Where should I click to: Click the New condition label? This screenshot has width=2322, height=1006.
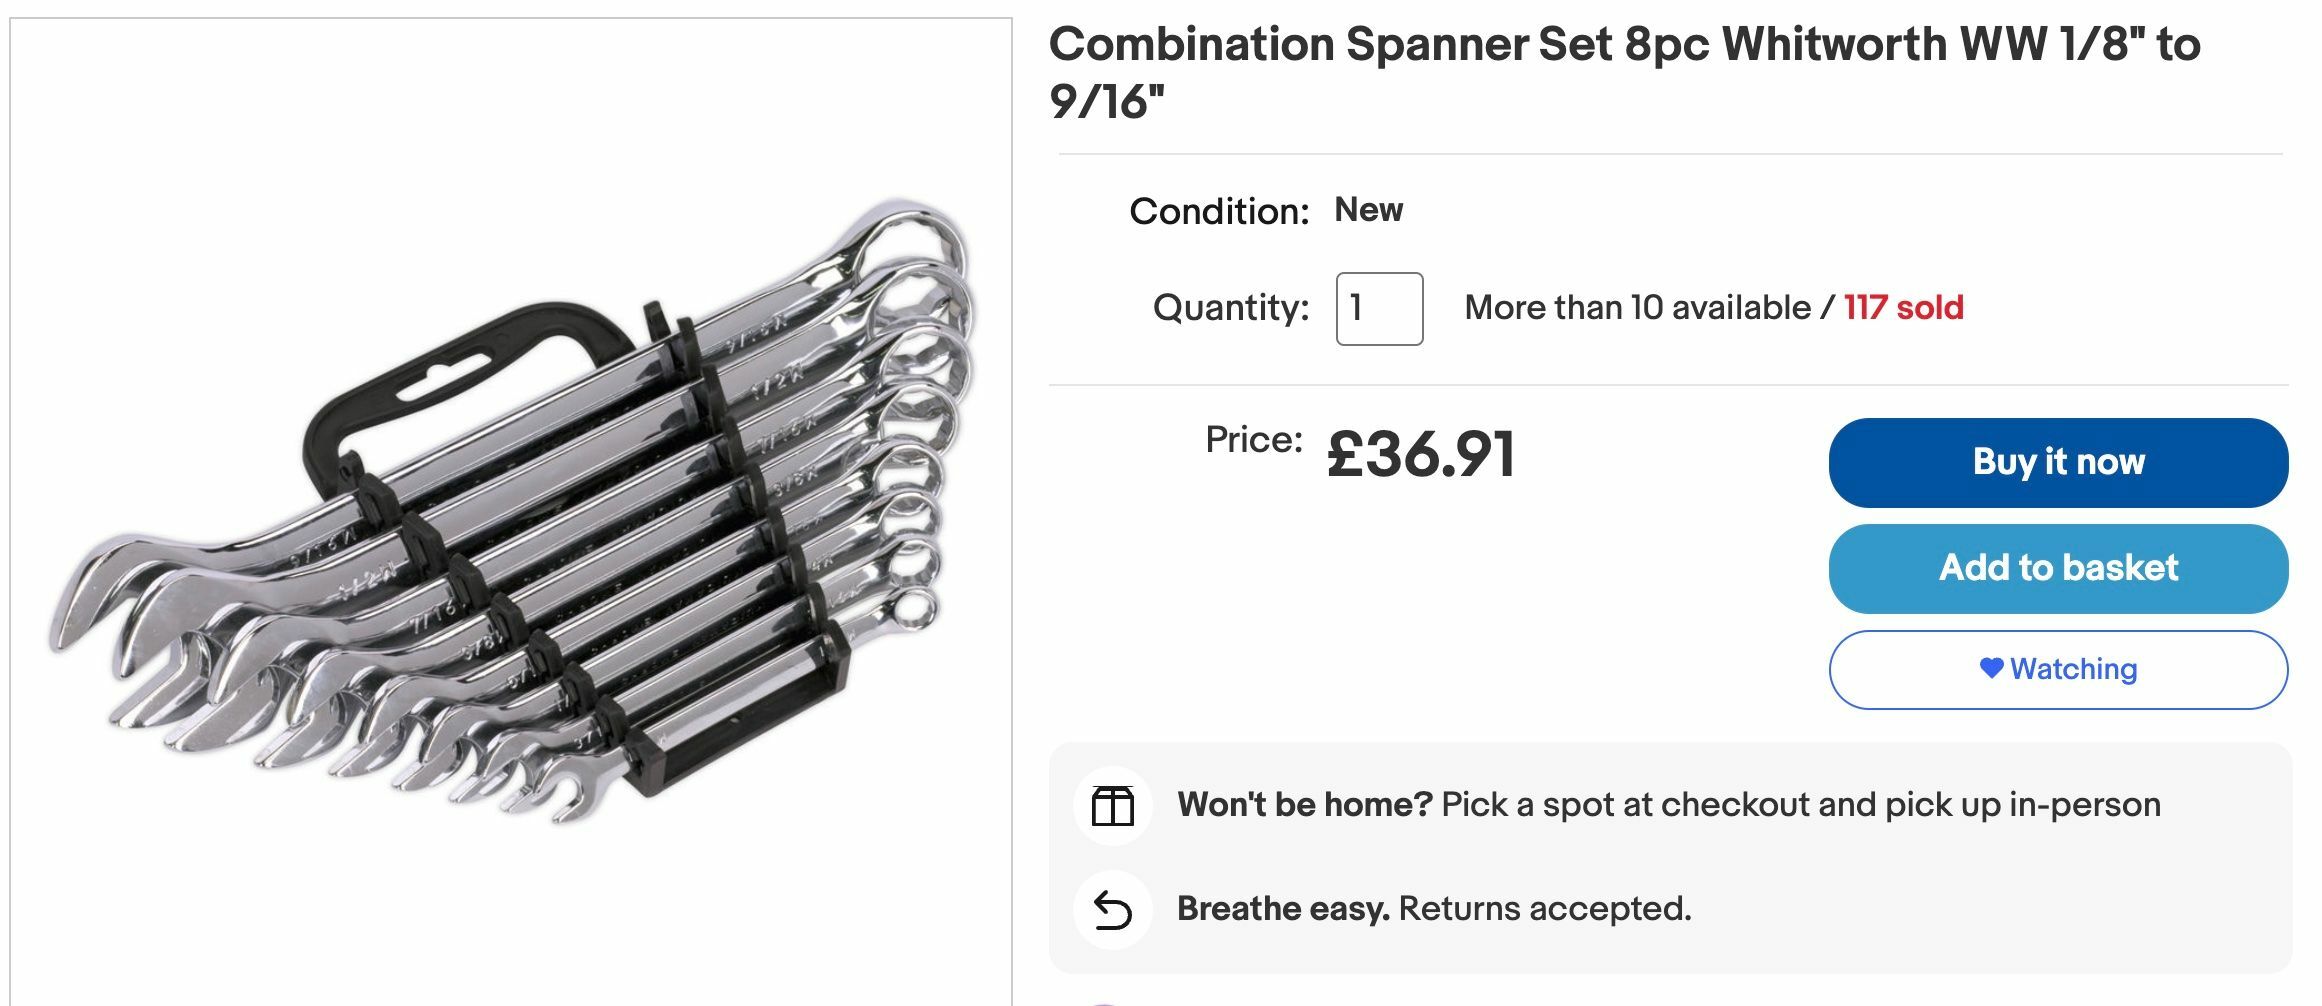pos(1370,209)
